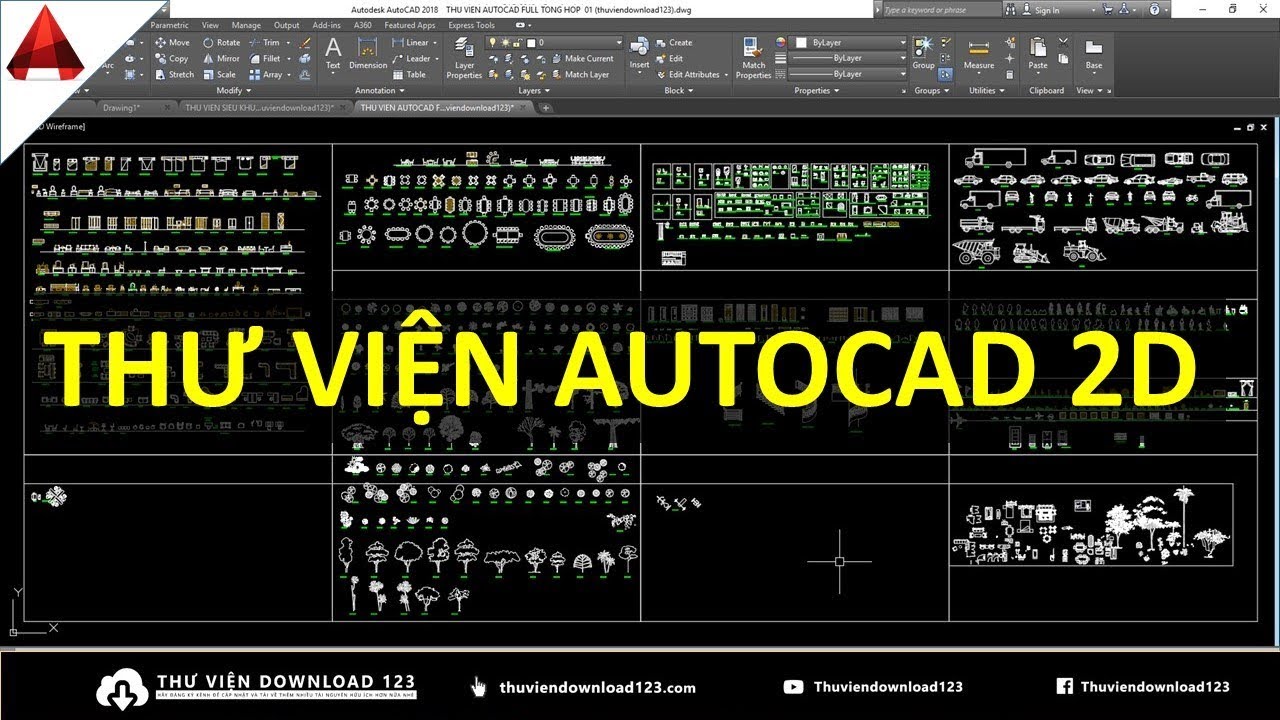1280x720 pixels.
Task: Open the Add-ins ribbon tab
Action: coord(327,25)
